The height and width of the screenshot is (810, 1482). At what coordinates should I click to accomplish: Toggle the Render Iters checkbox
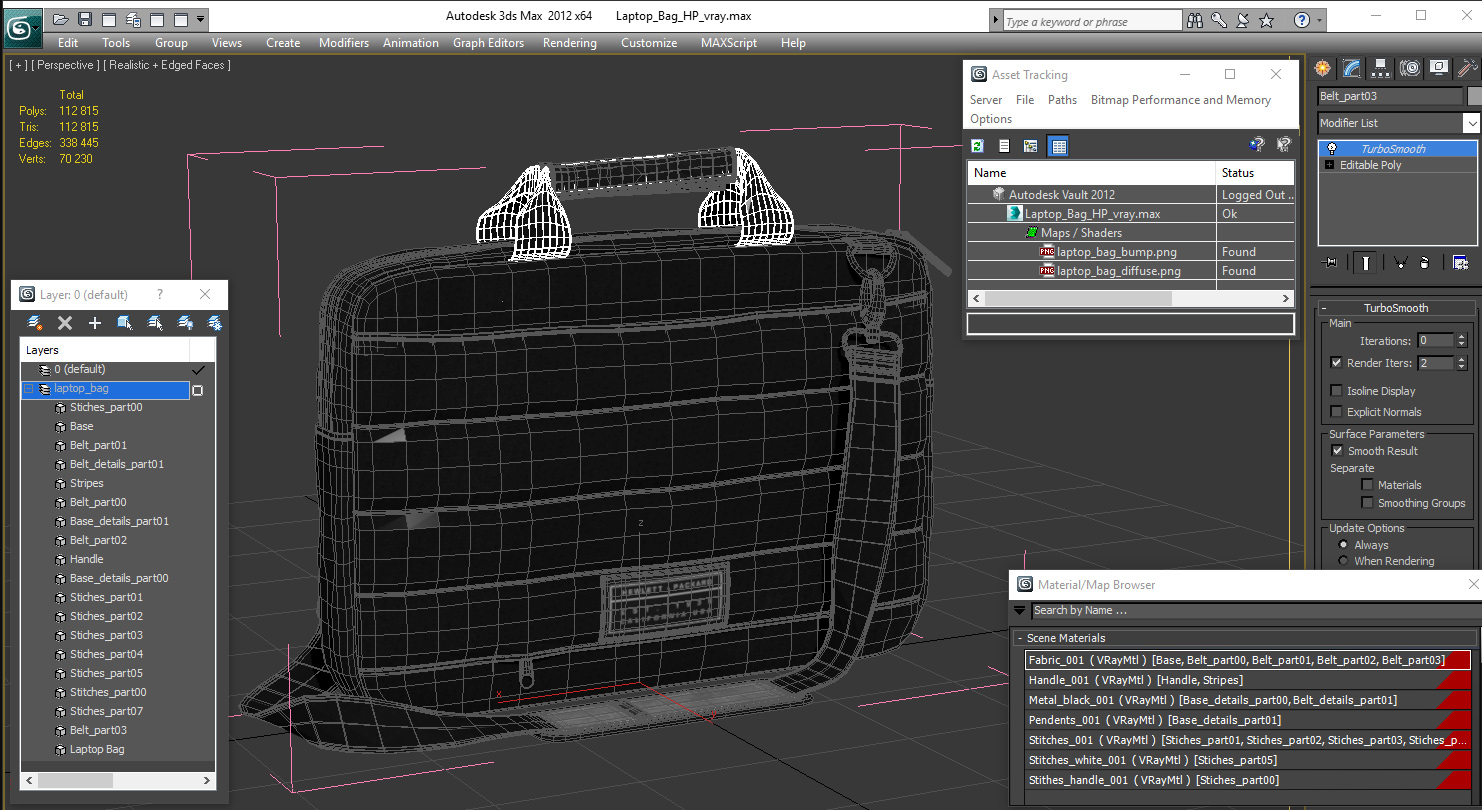[1337, 363]
